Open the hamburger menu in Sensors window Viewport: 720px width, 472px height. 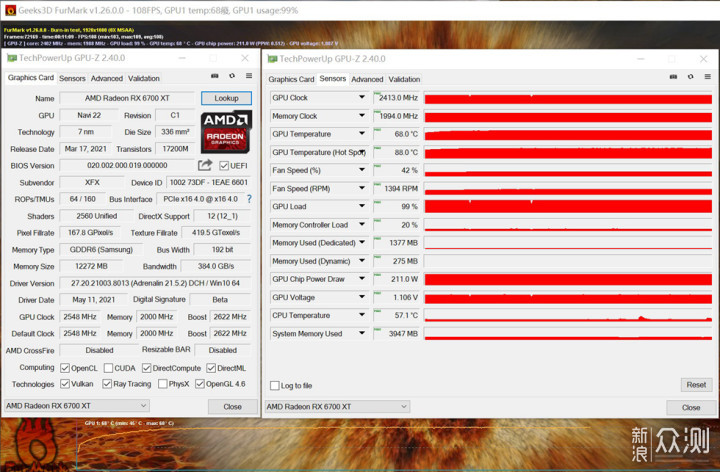708,77
